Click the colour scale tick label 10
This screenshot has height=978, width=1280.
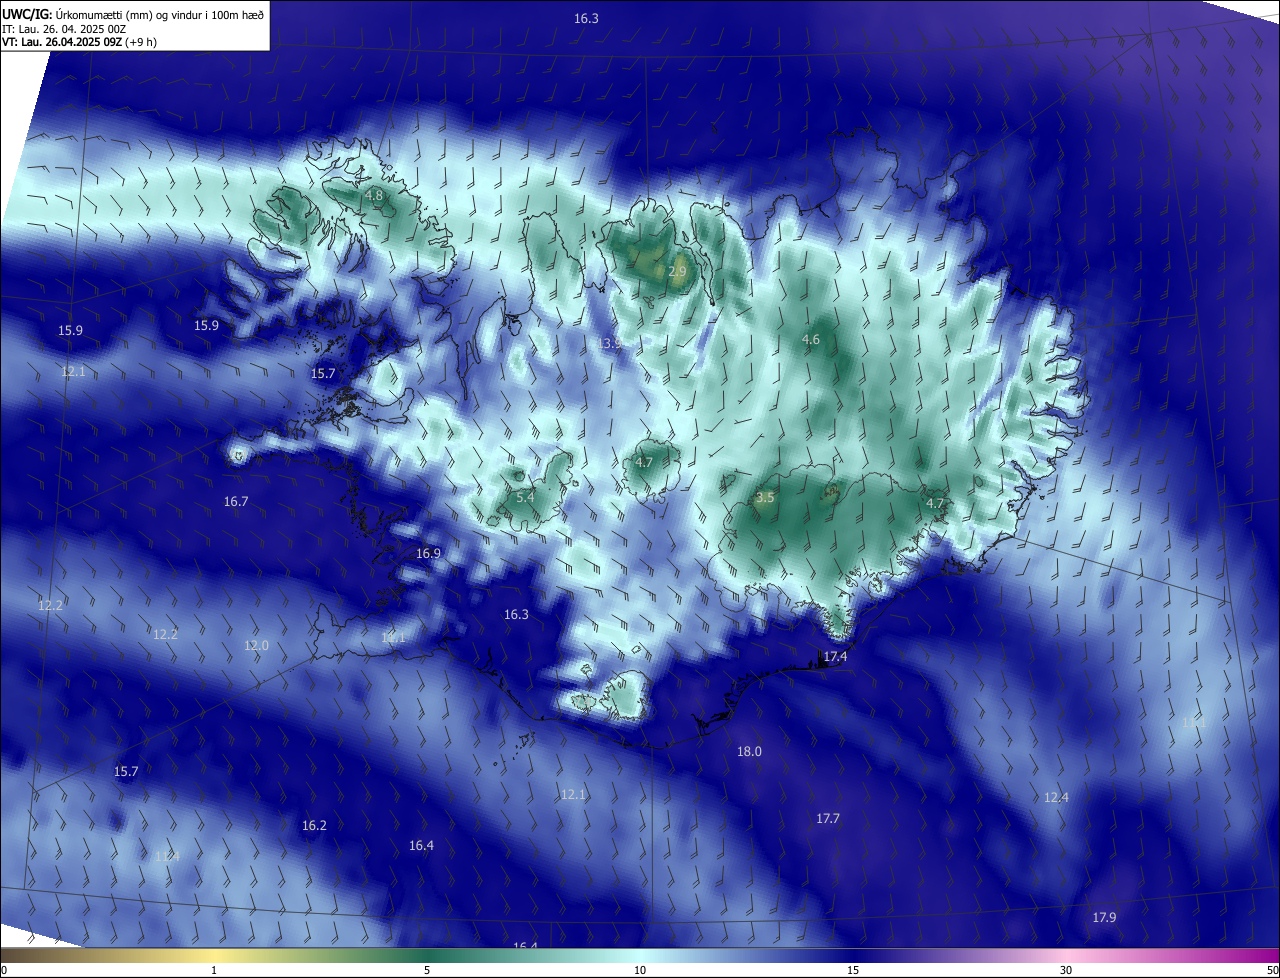pos(640,971)
